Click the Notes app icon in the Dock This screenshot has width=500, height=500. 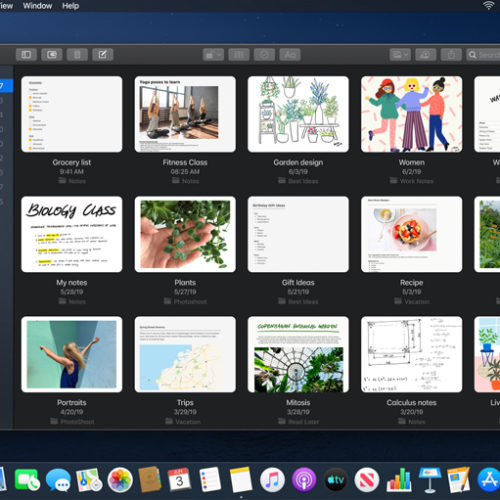(241, 480)
